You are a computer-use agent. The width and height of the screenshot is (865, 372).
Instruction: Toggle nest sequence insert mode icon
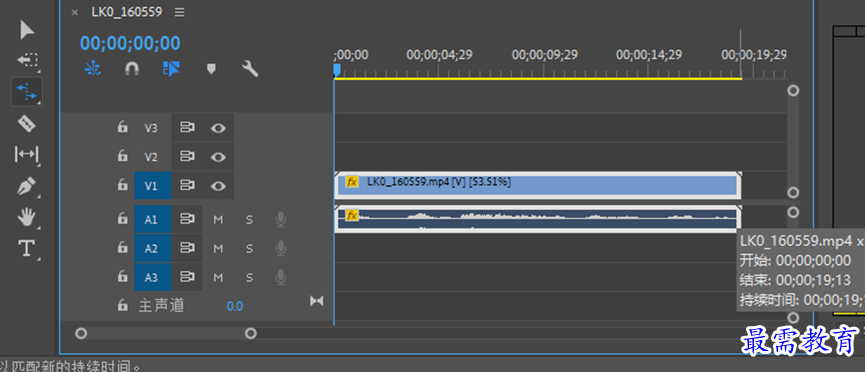(x=93, y=69)
